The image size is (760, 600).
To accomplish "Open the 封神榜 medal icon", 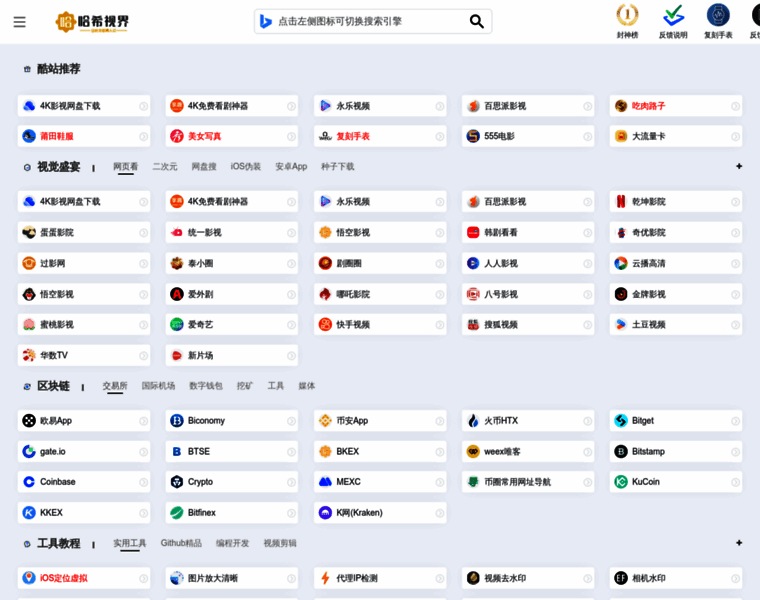I will [x=627, y=15].
